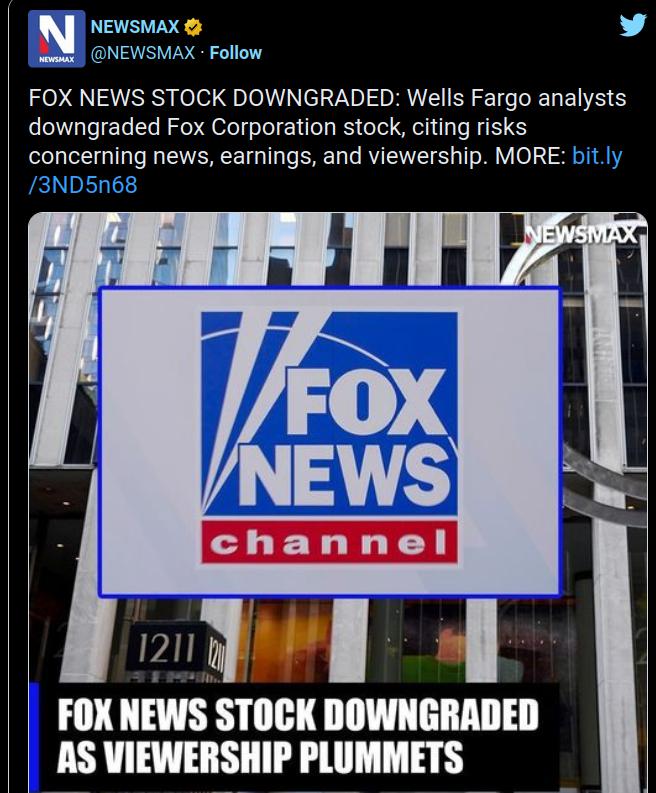The height and width of the screenshot is (793, 656).
Task: Open the @NEWSMAX handle link
Action: (143, 53)
